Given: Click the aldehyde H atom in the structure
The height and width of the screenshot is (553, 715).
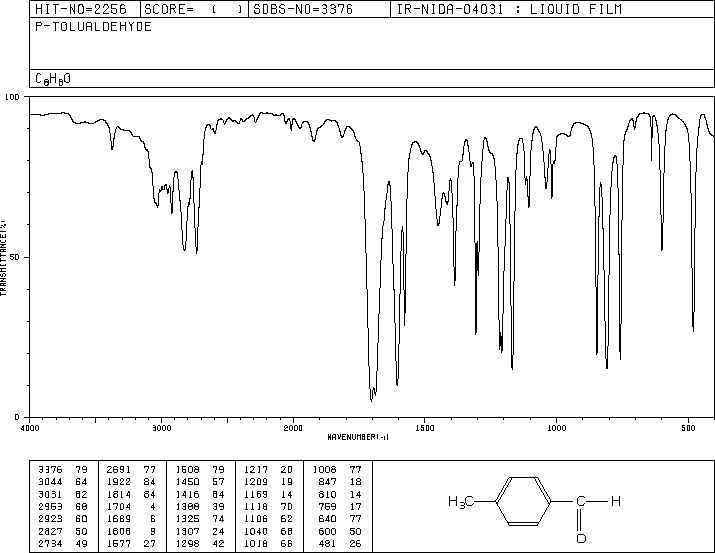Looking at the screenshot, I should (616, 501).
